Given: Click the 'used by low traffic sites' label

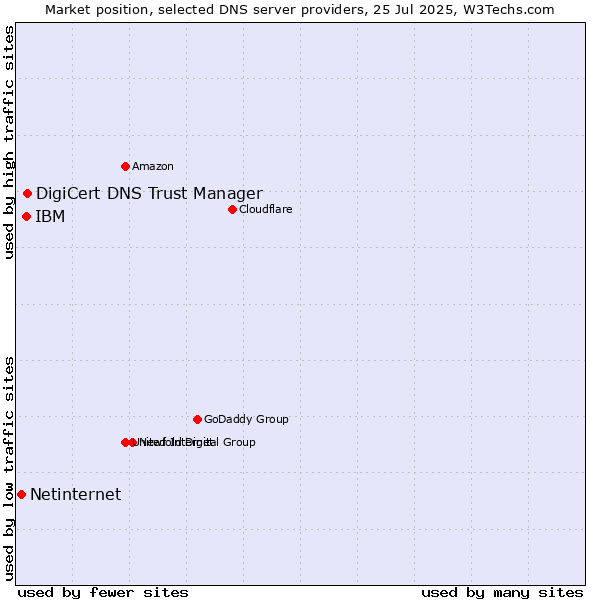Looking at the screenshot, I should [x=9, y=469].
